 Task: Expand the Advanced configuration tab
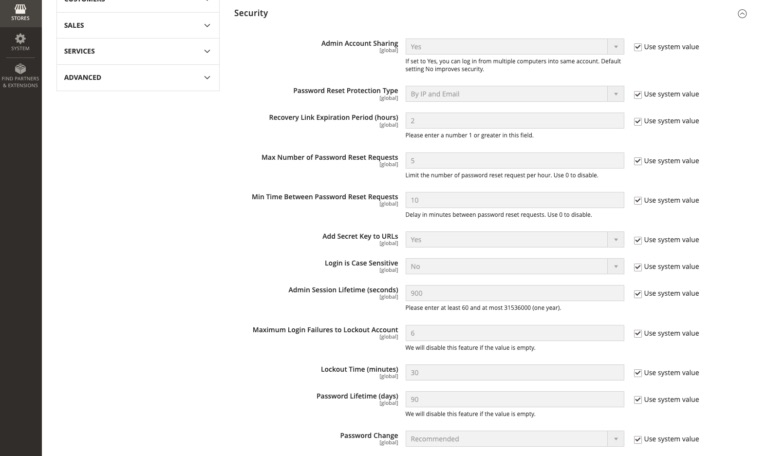tap(137, 77)
